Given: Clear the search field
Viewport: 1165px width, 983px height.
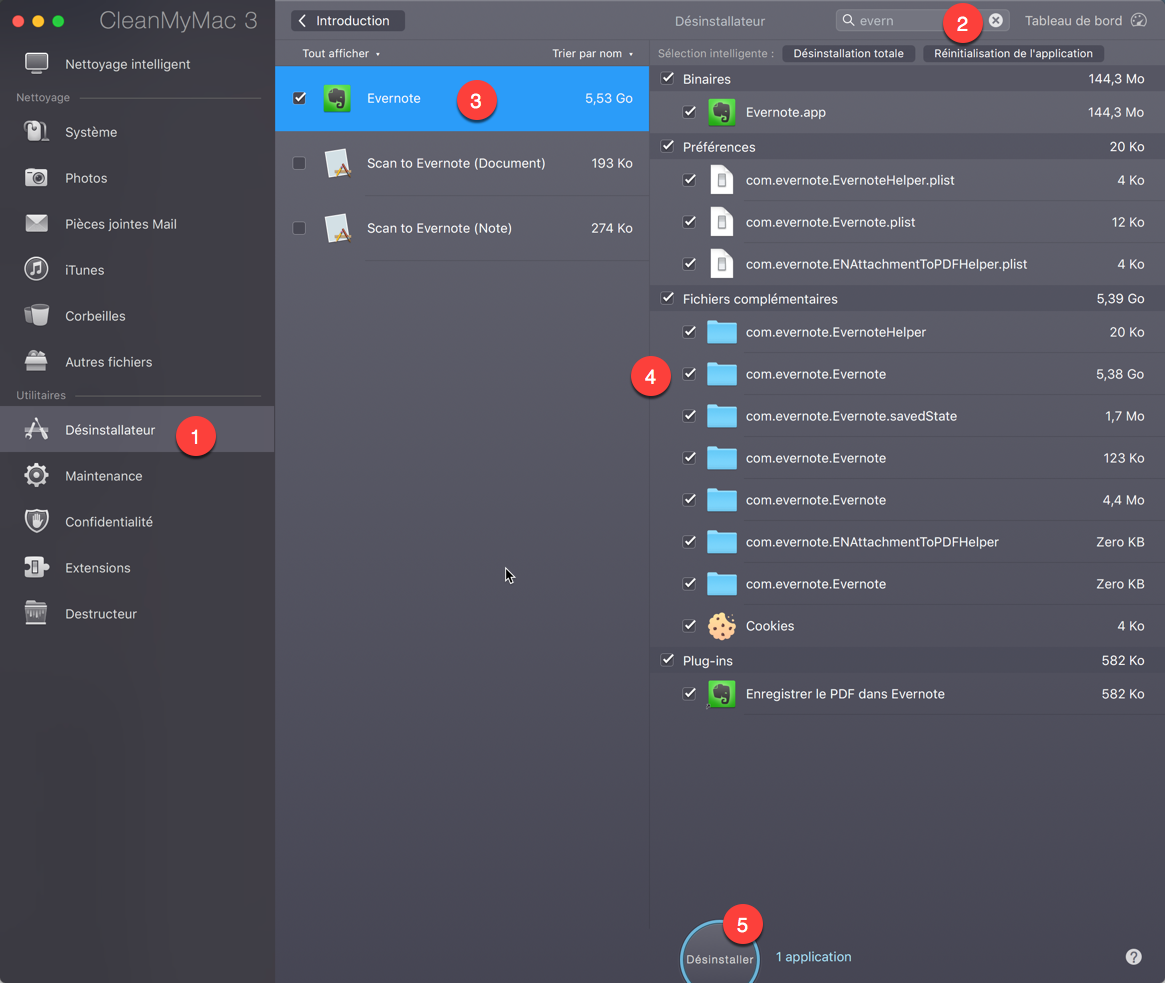Looking at the screenshot, I should click(x=996, y=21).
